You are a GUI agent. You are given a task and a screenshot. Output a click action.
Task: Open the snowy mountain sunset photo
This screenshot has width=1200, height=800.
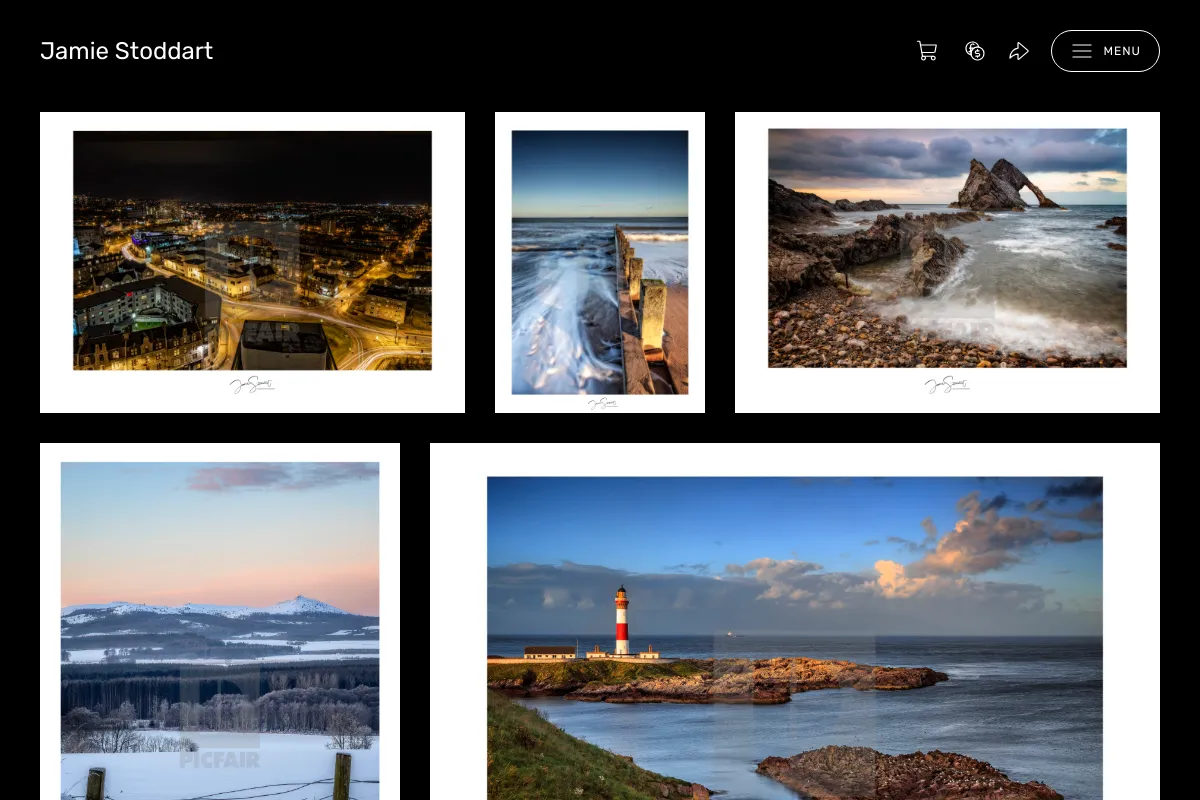click(220, 630)
